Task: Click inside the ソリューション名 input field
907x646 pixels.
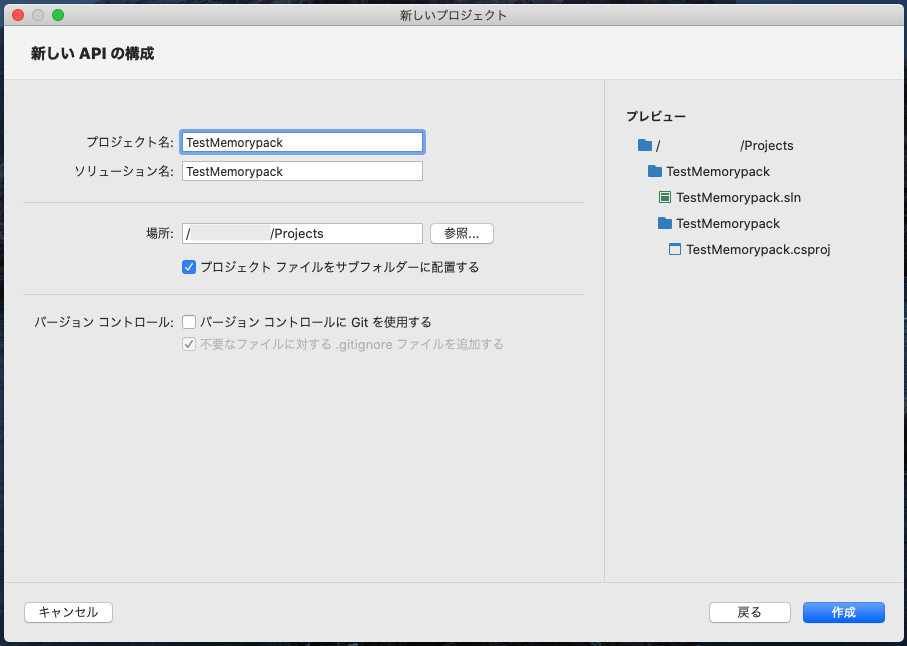Action: click(302, 171)
